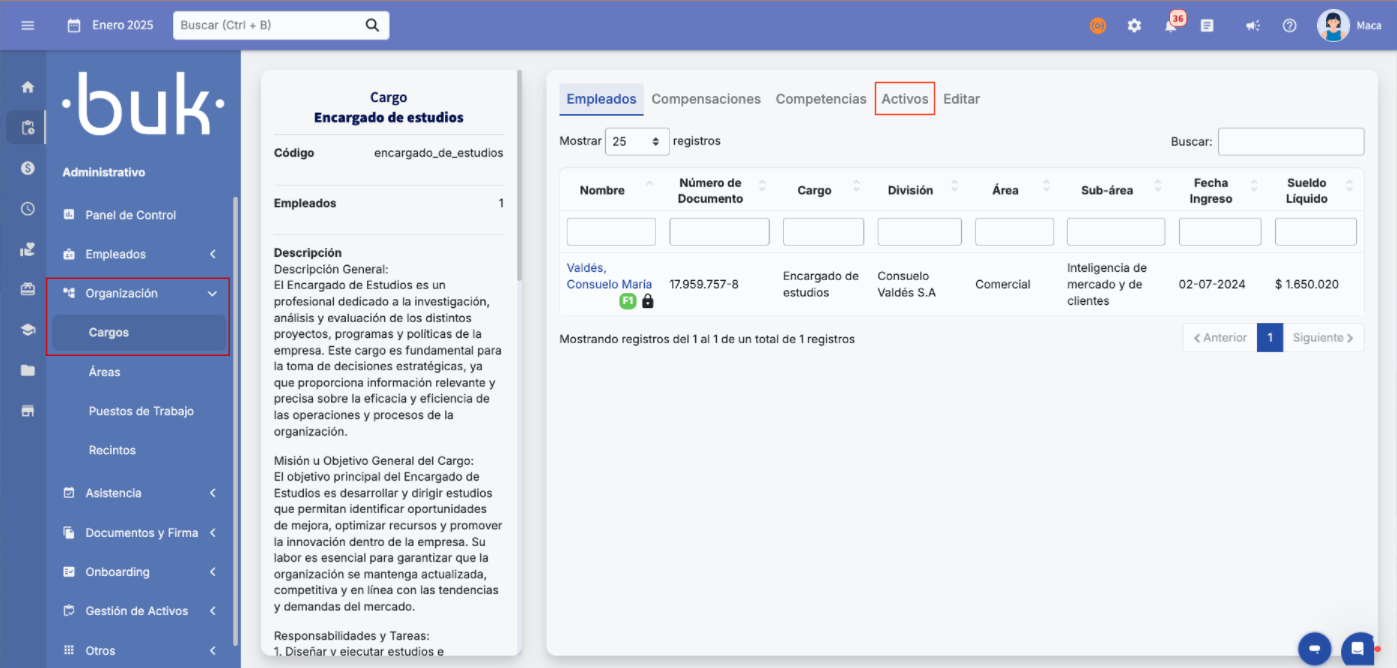Viewport: 1397px width, 668px height.
Task: Go to Áreas in the sidebar
Action: coord(104,372)
